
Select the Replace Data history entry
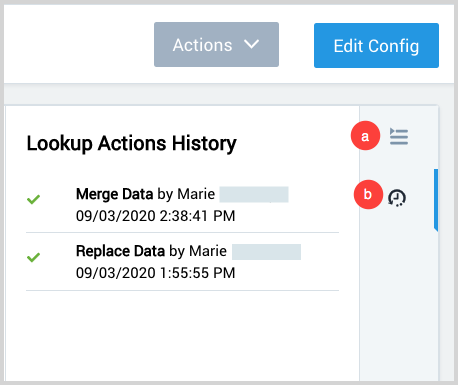[x=182, y=262]
